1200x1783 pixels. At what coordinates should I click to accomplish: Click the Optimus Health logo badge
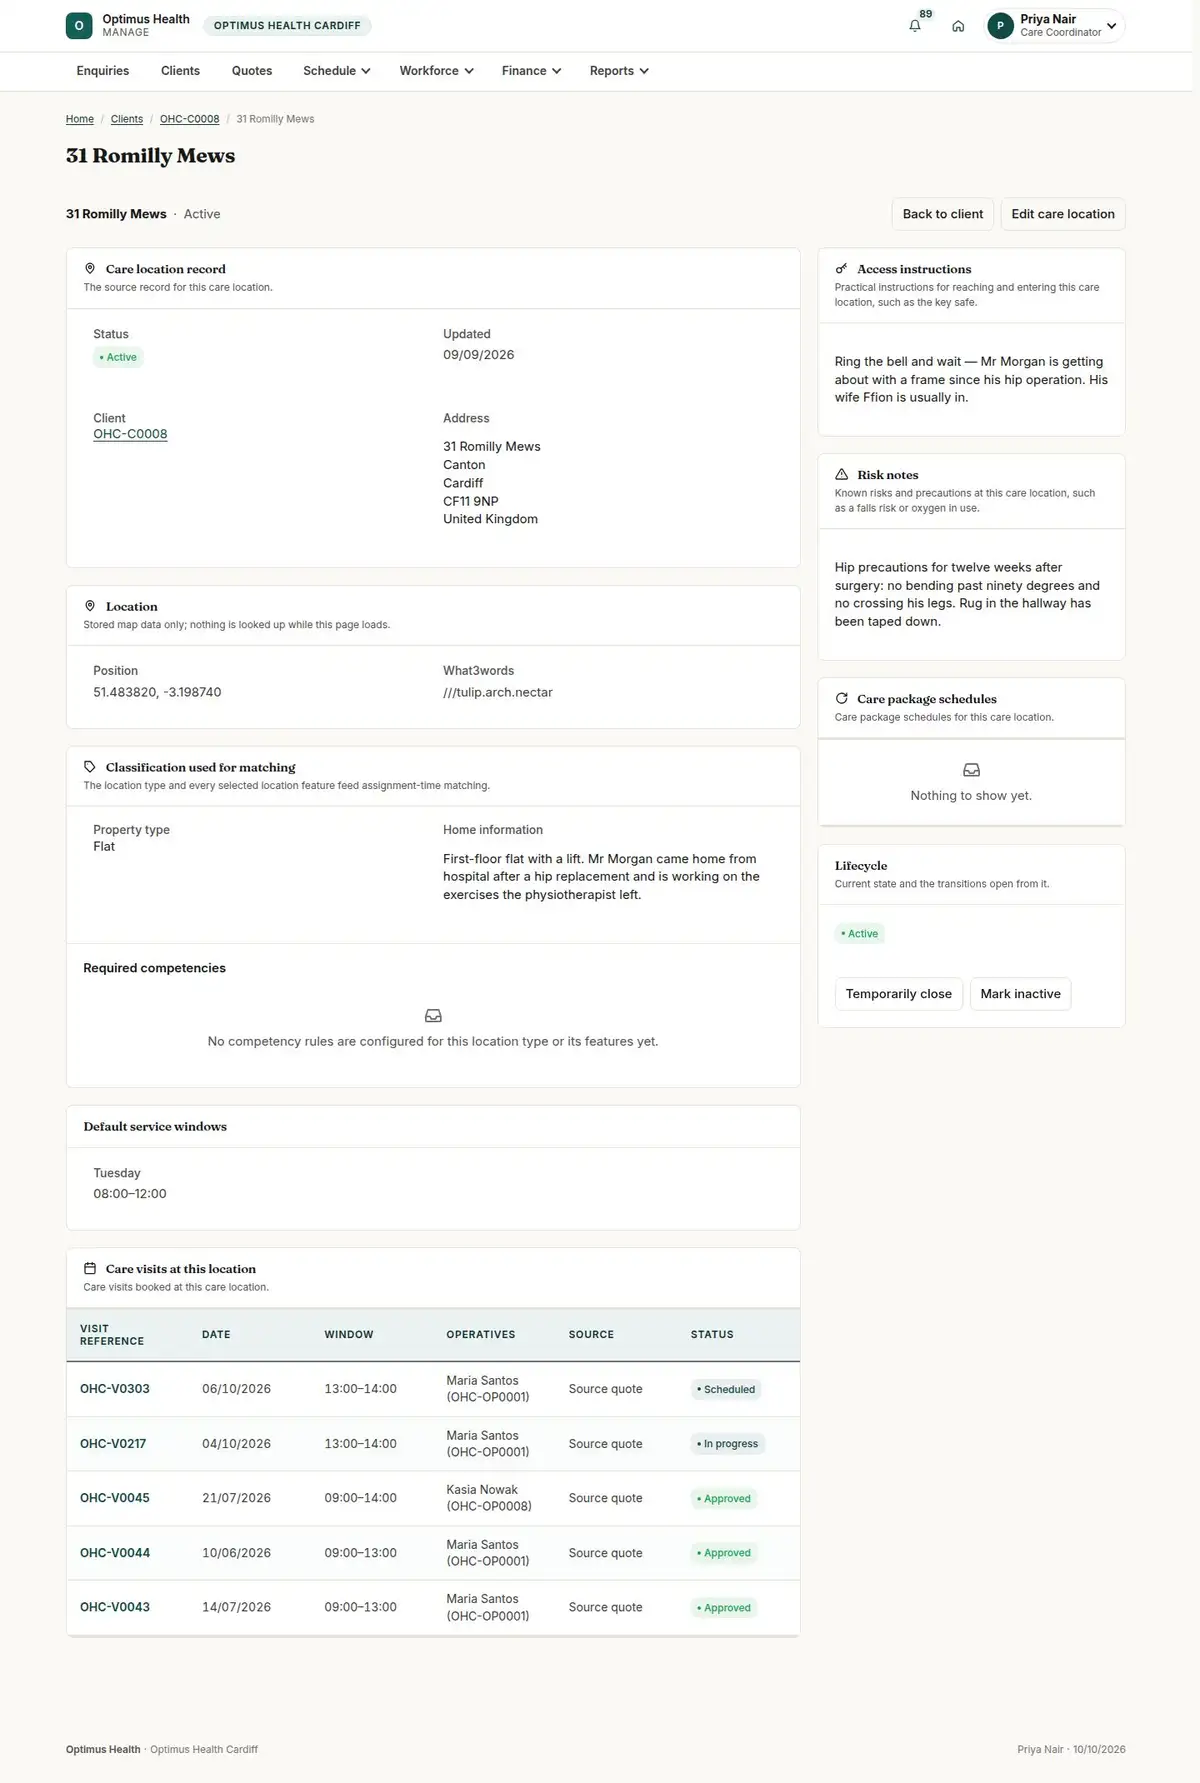79,26
